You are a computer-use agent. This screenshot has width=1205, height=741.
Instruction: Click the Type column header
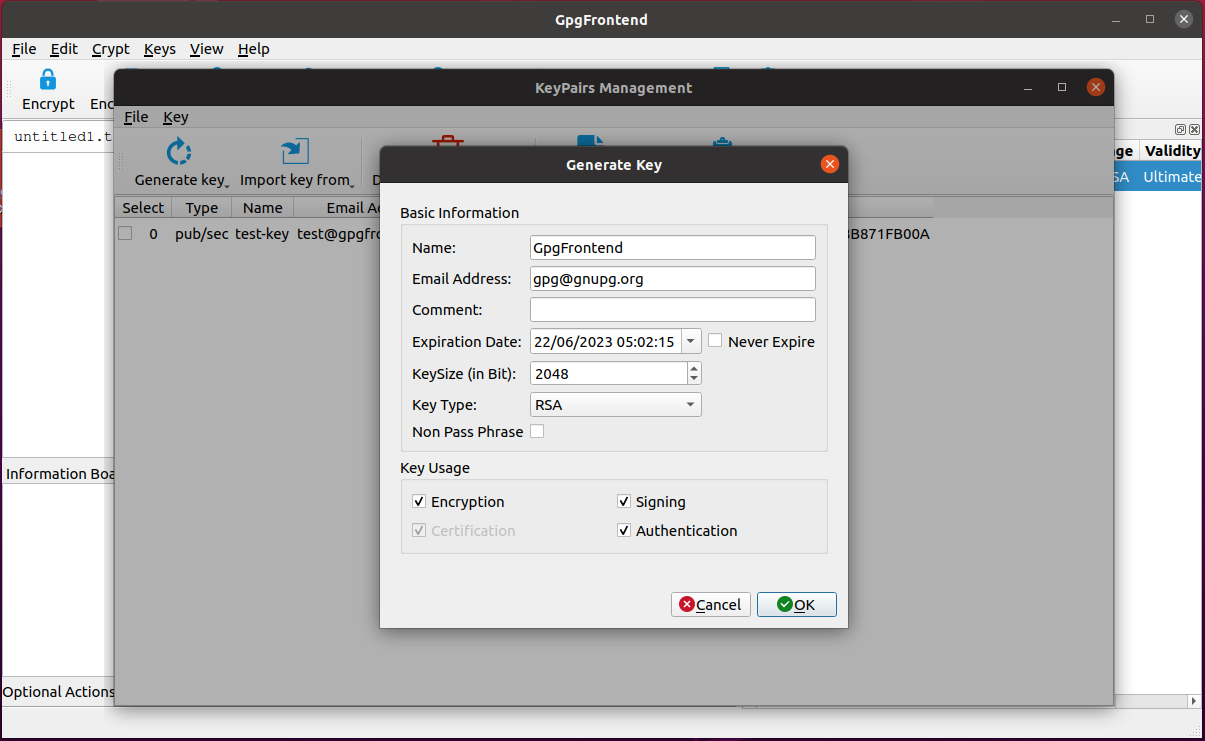[202, 208]
